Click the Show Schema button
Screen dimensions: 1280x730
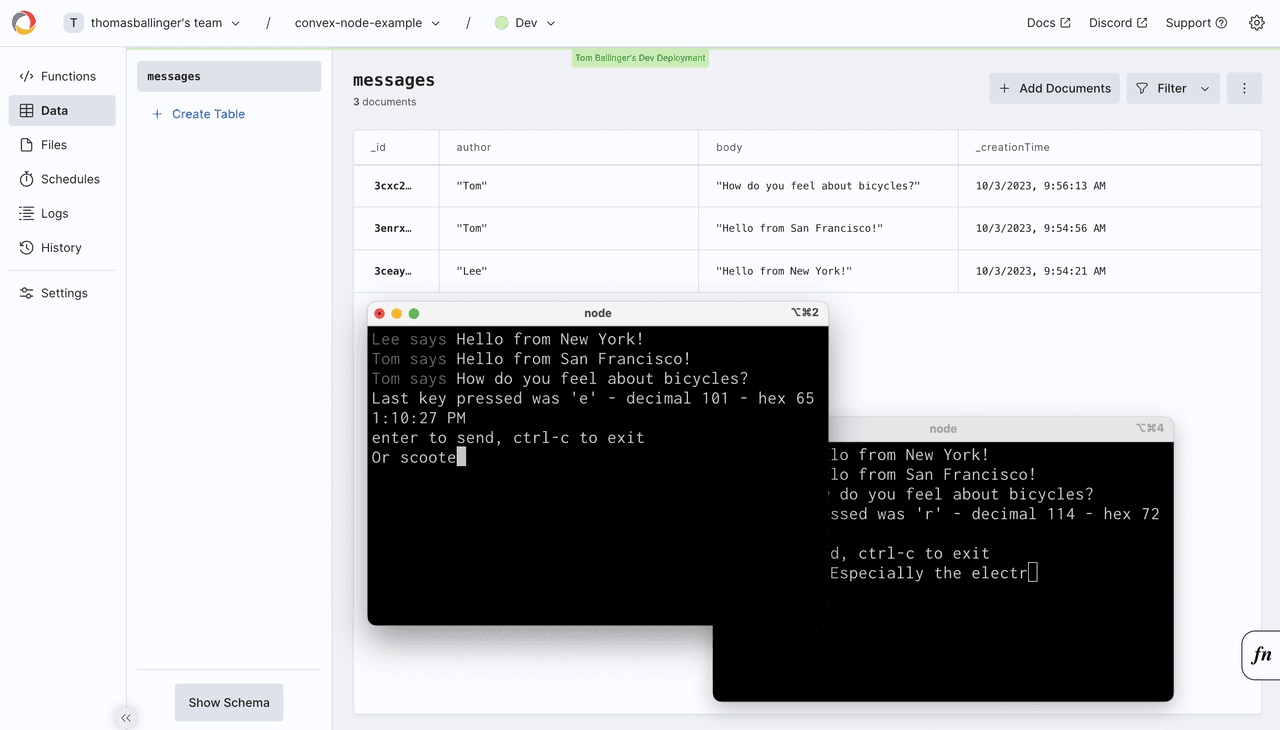click(229, 702)
